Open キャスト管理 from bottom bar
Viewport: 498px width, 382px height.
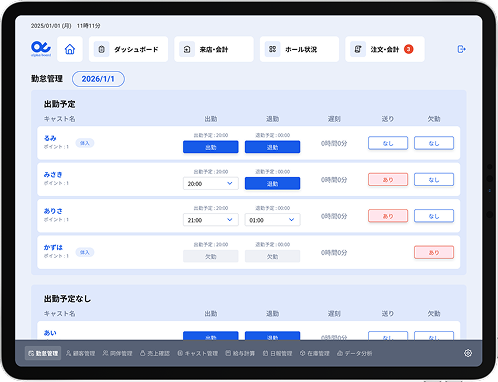(x=198, y=353)
